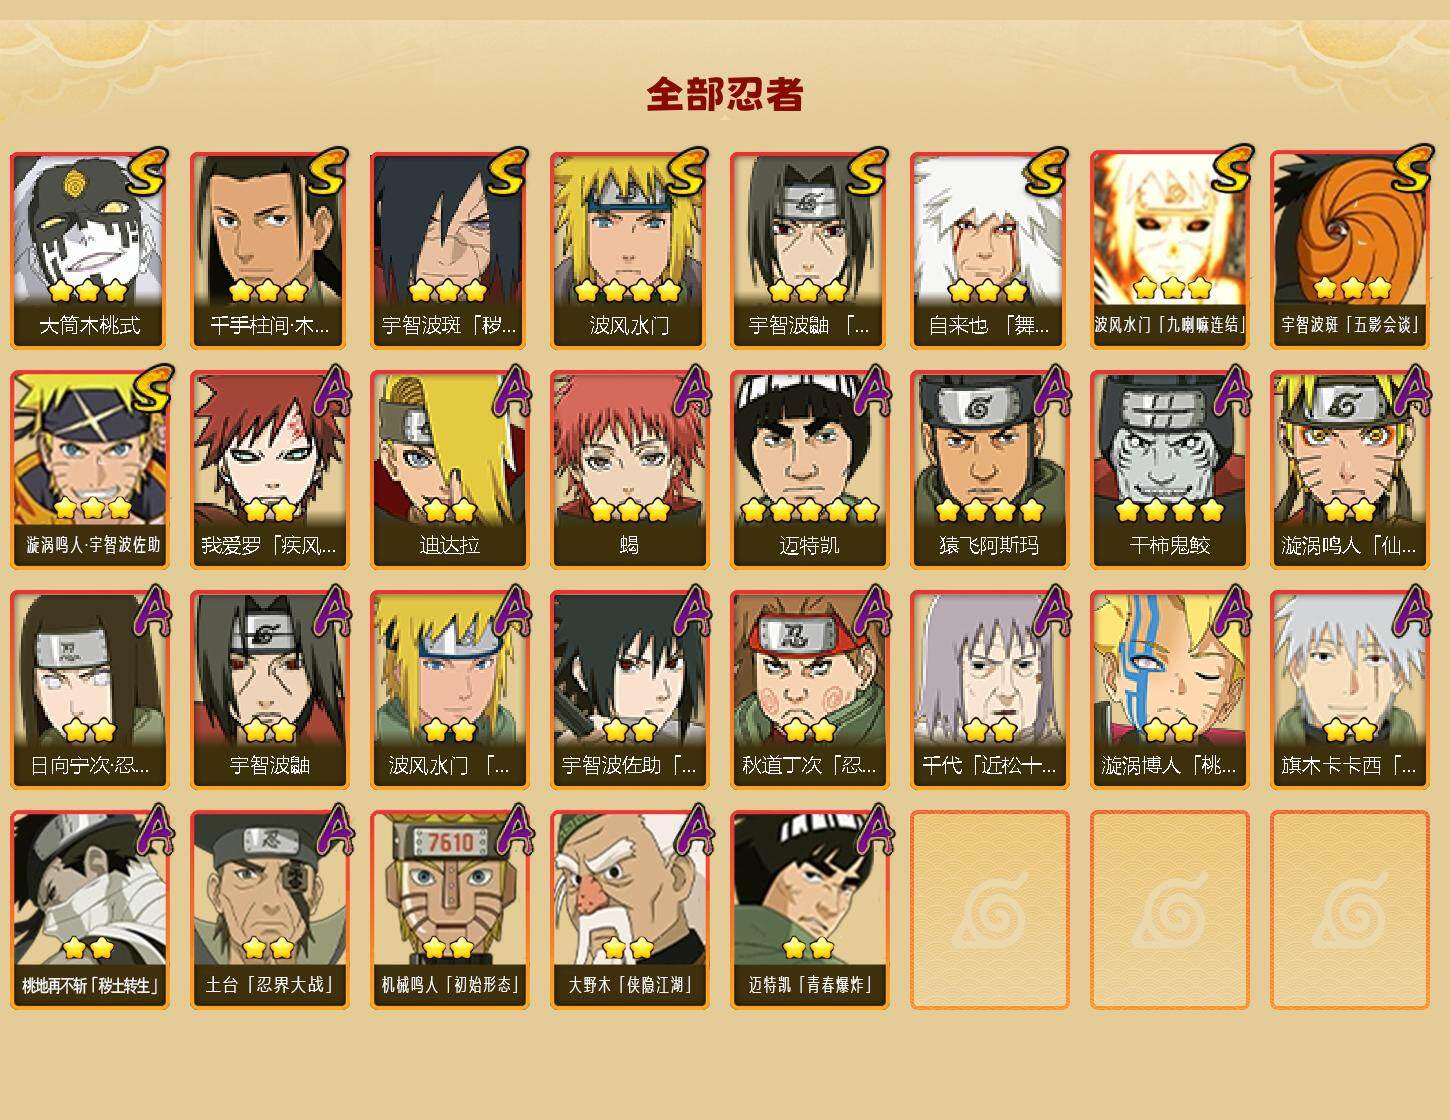The height and width of the screenshot is (1120, 1450).
Task: Click the first empty ninja slot
Action: coord(989,910)
